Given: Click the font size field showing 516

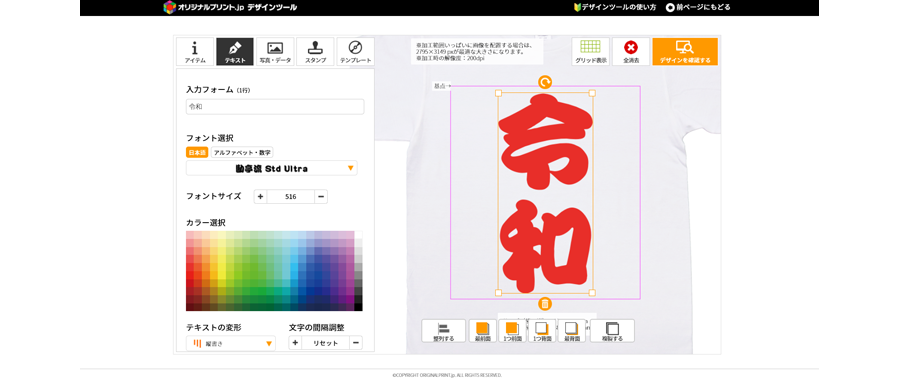Looking at the screenshot, I should [290, 196].
